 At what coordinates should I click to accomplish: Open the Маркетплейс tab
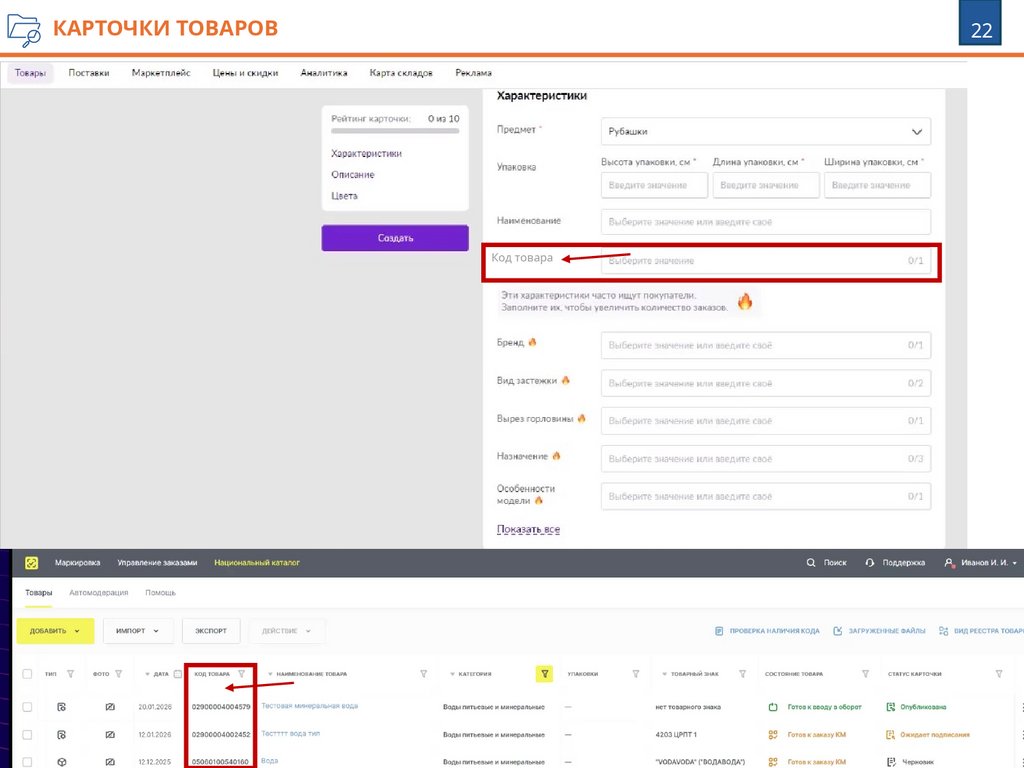(x=161, y=73)
